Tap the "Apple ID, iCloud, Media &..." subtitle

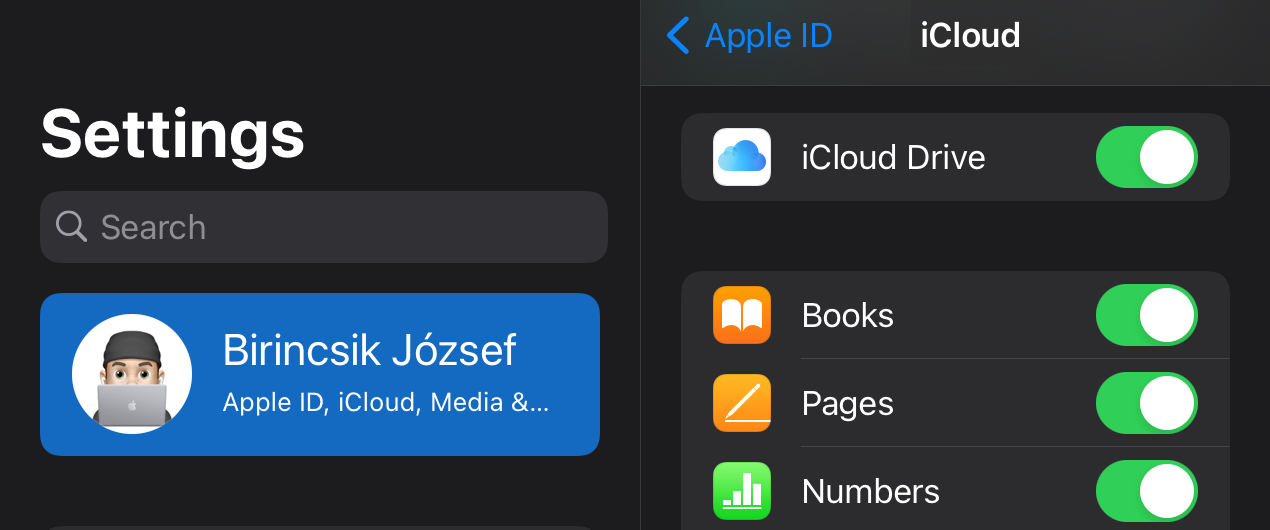(x=385, y=402)
